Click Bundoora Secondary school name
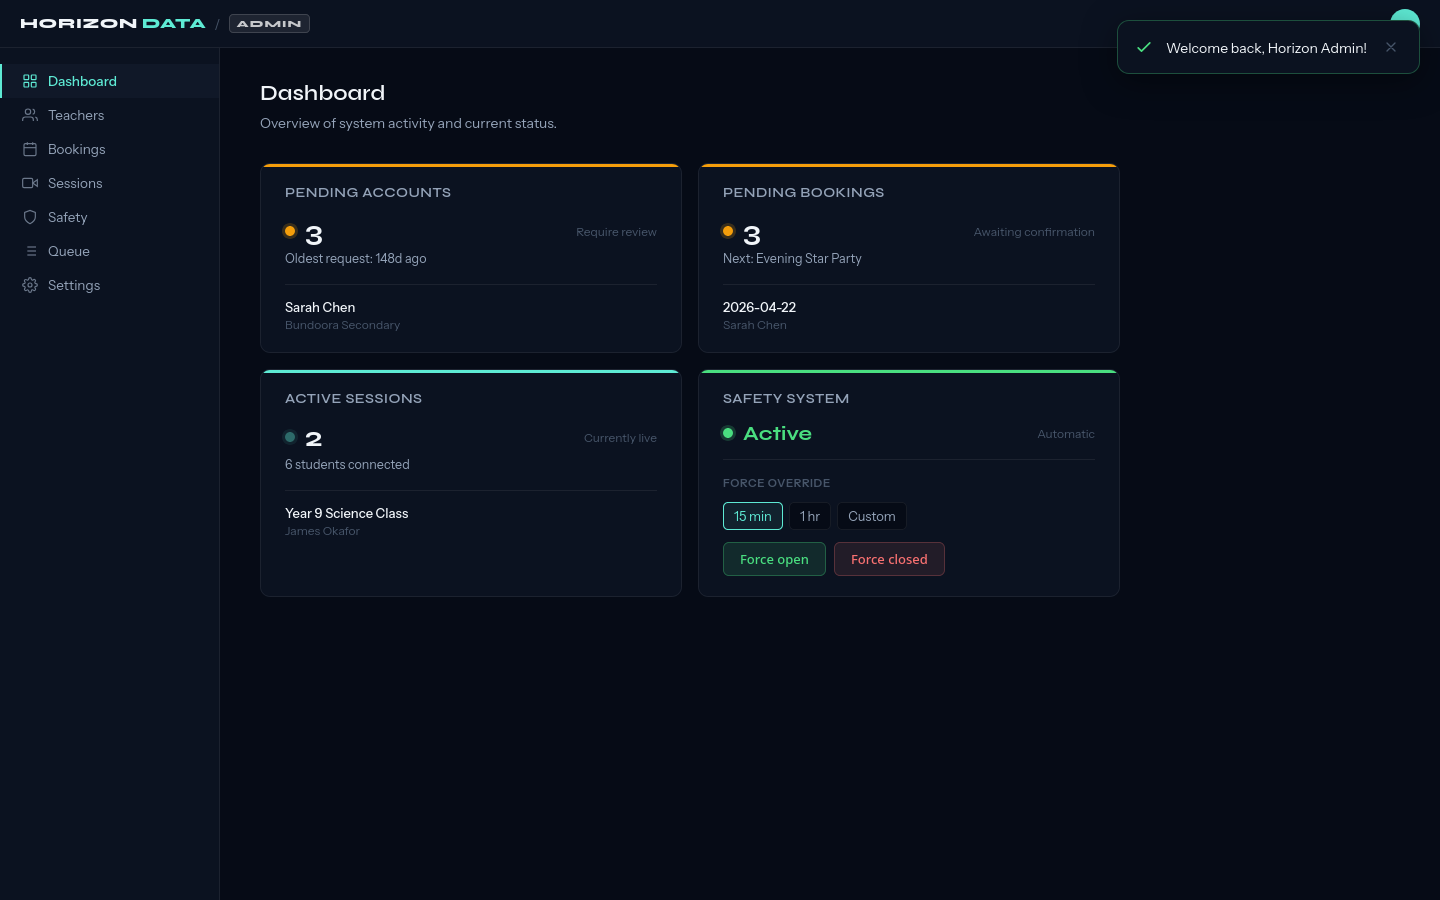Image resolution: width=1440 pixels, height=900 pixels. click(342, 325)
